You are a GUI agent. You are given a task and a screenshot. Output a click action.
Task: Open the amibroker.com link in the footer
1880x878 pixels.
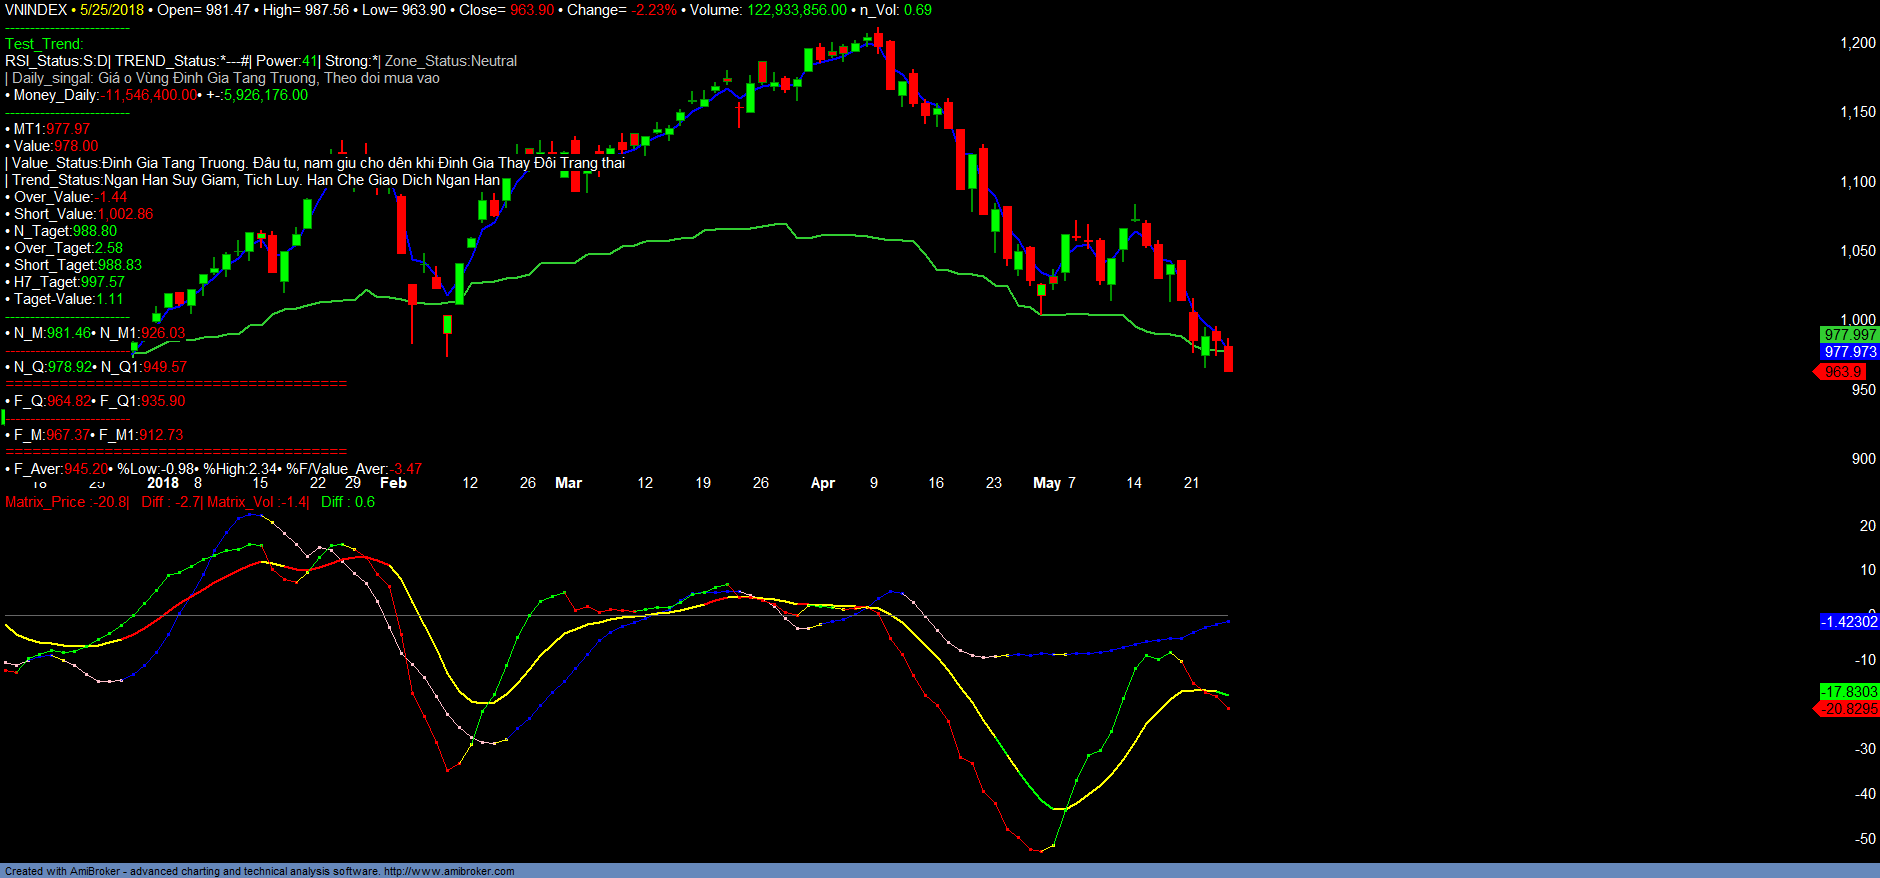coord(448,871)
